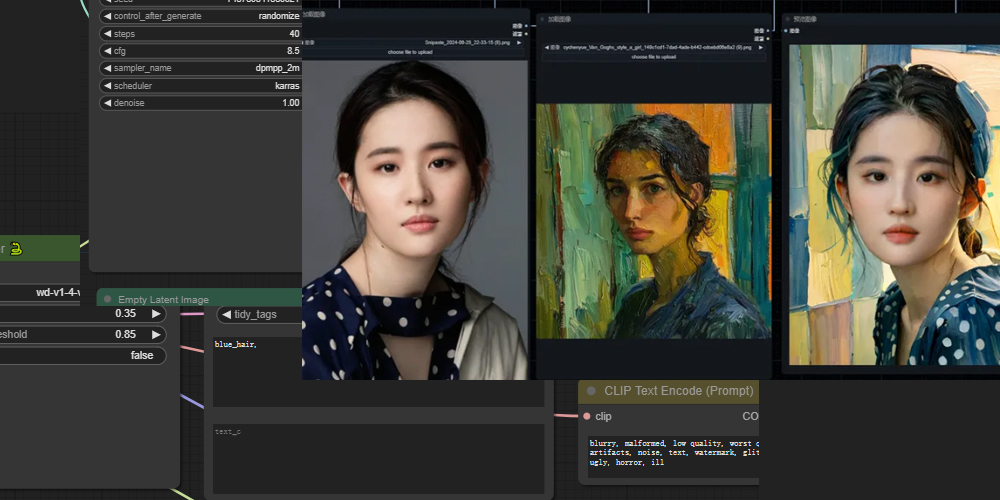Screen dimensions: 1000x500
Task: Decrease denoise value with left arrow
Action: [x=107, y=103]
